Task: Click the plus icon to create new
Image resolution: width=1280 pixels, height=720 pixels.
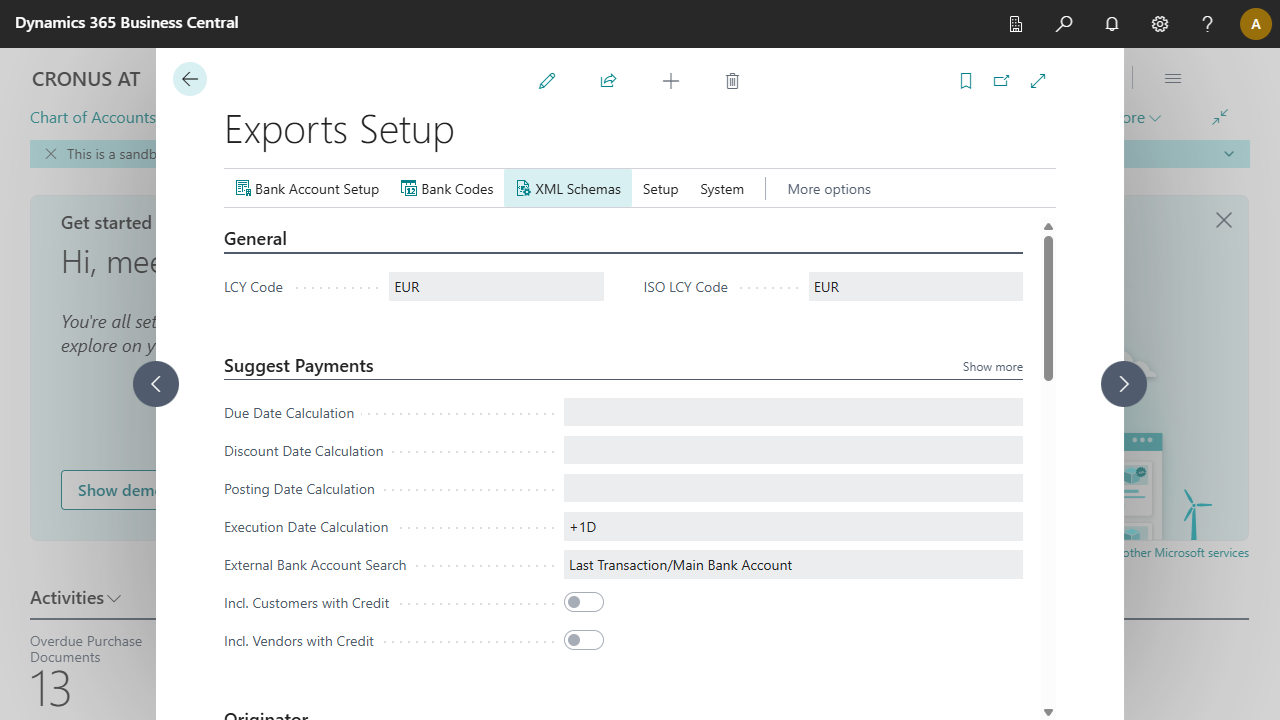Action: point(671,81)
